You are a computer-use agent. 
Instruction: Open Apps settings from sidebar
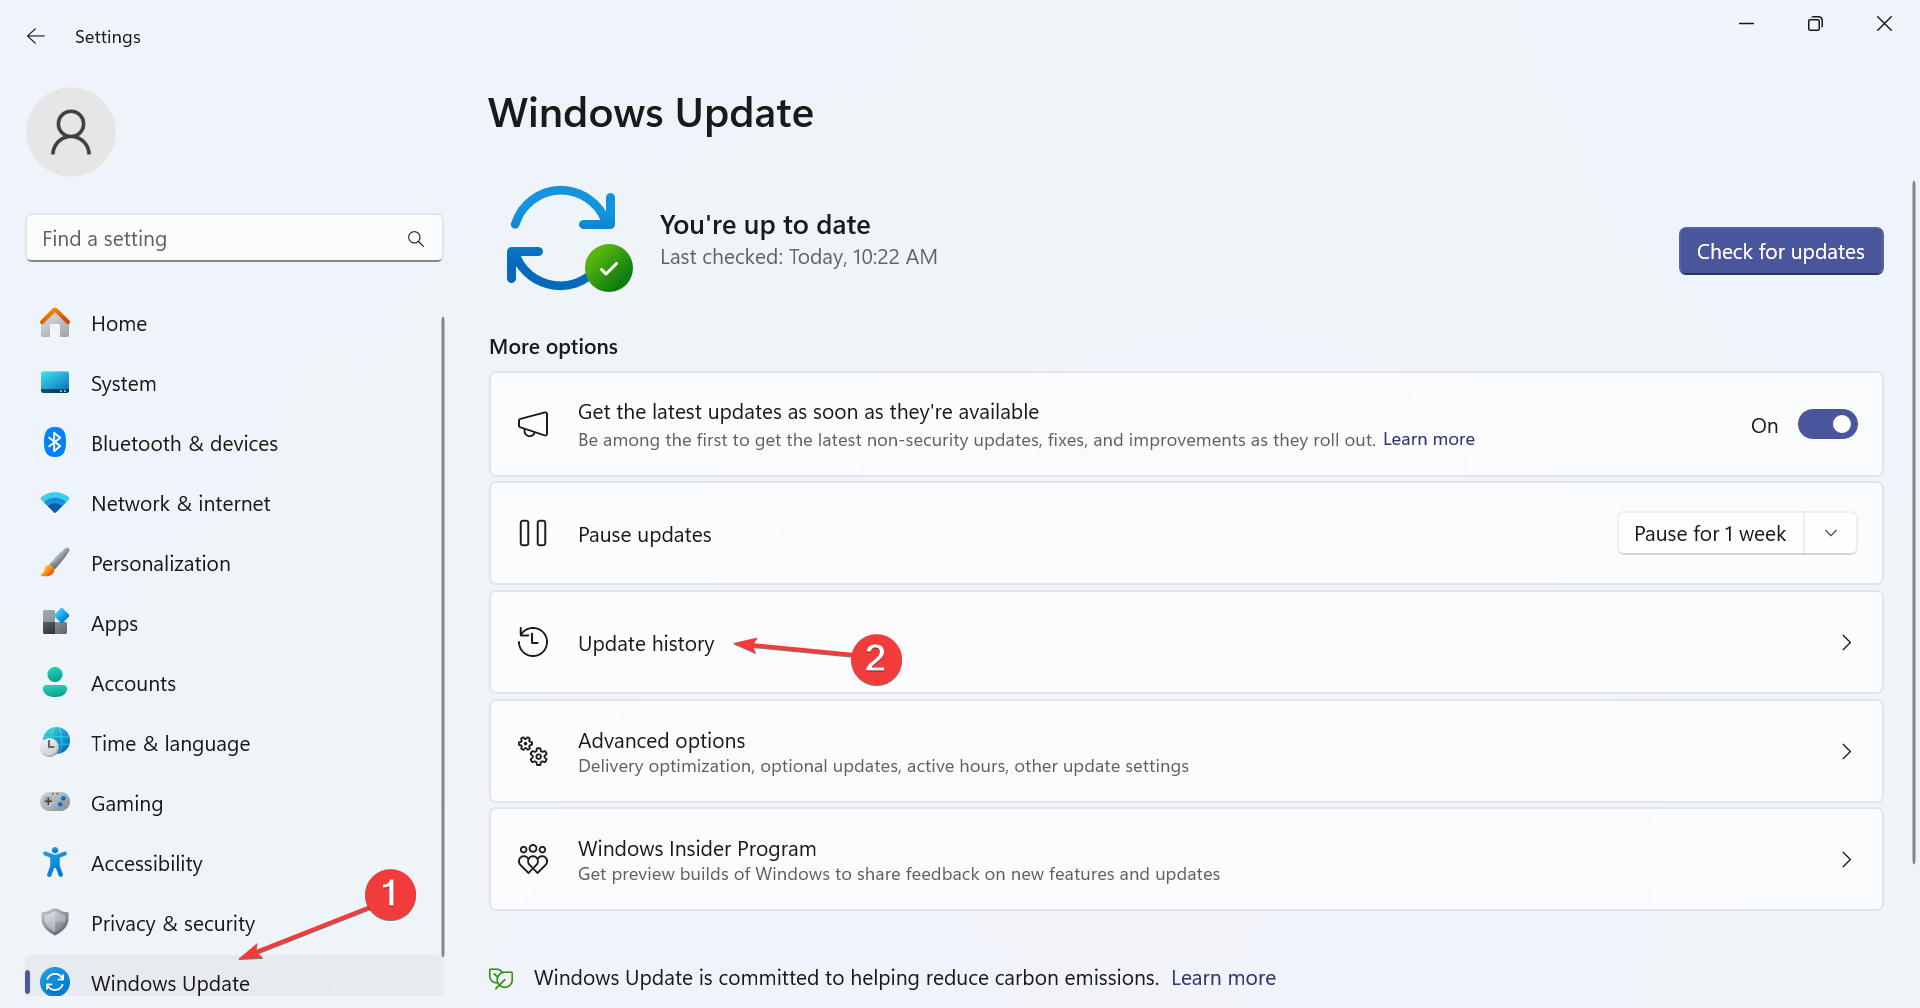(x=54, y=622)
